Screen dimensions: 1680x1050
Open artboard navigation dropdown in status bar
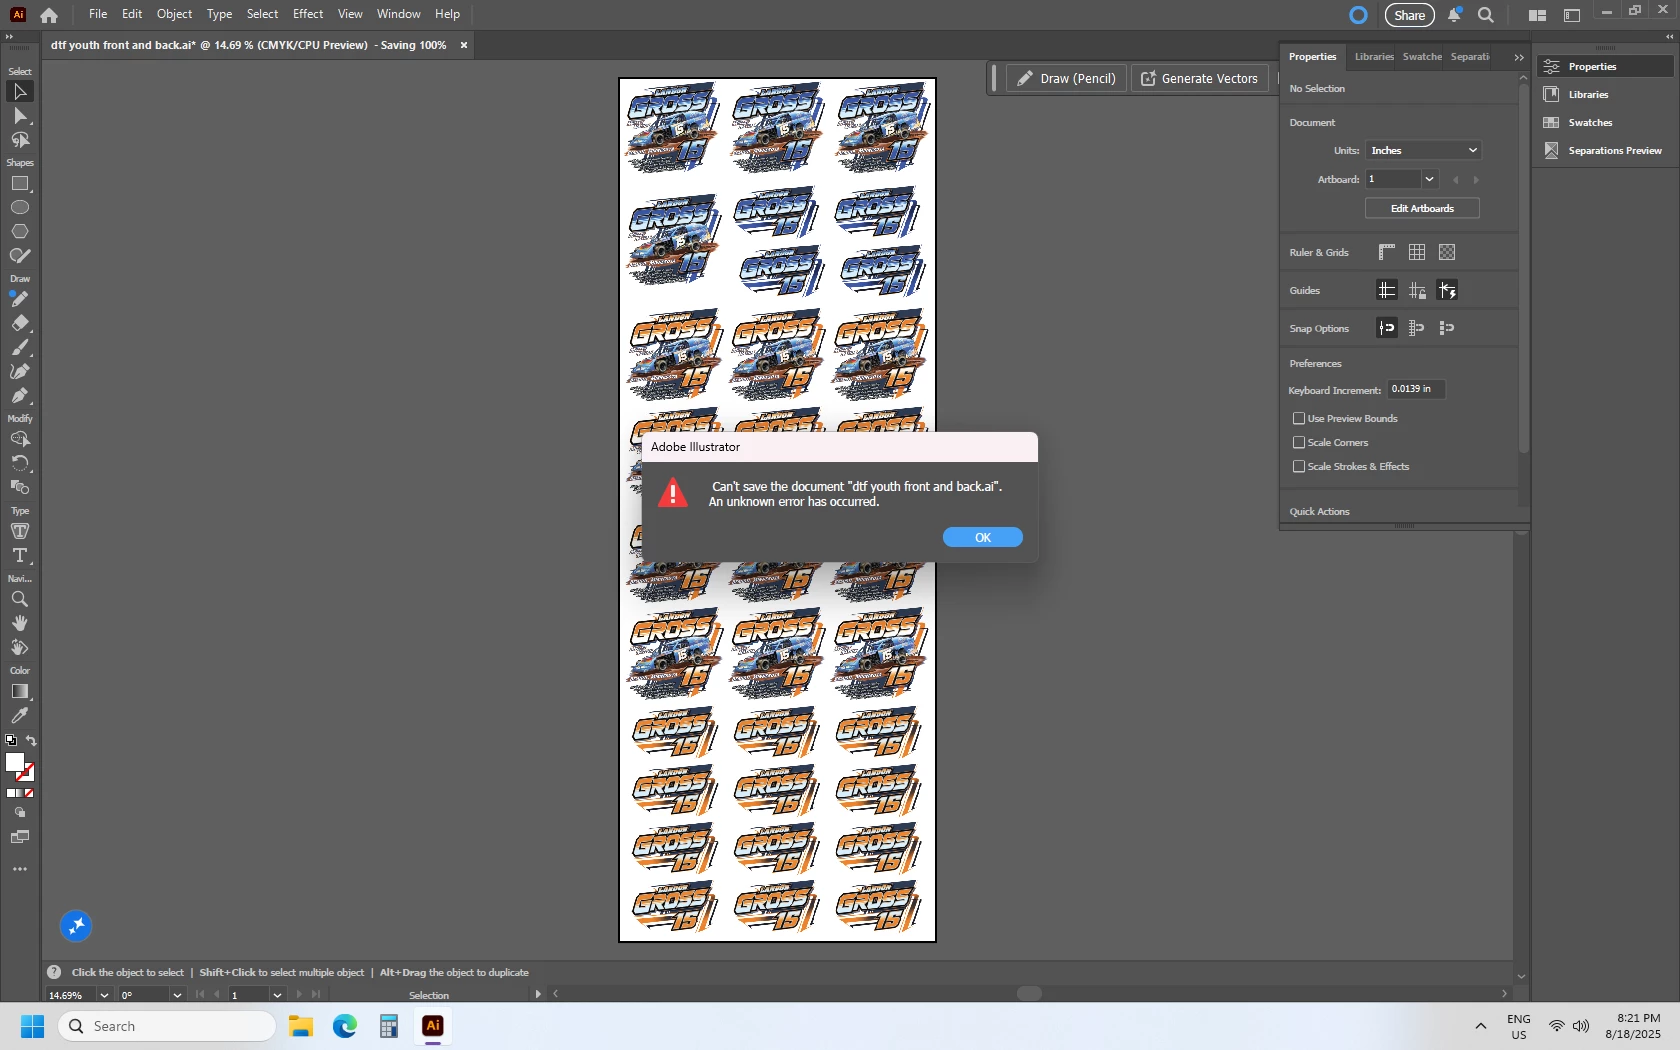pos(277,995)
